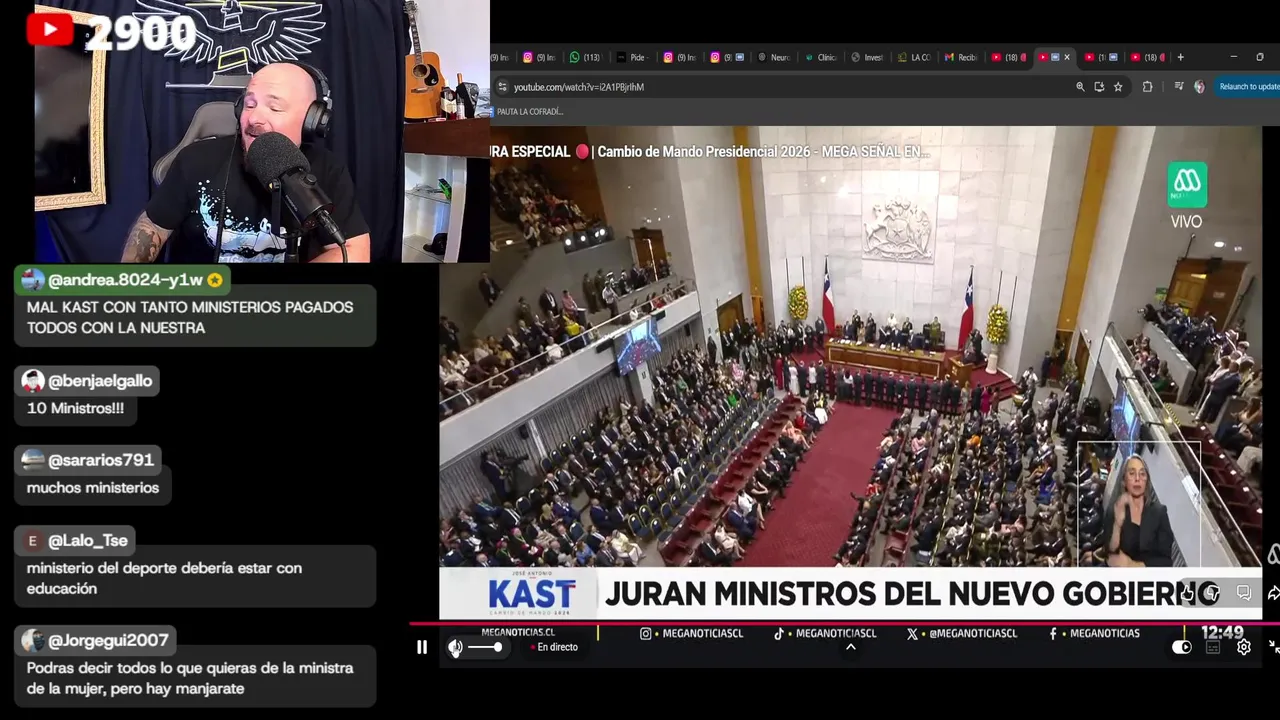The height and width of the screenshot is (720, 1280).
Task: Share the video with the arrow icon
Action: coord(1273,593)
